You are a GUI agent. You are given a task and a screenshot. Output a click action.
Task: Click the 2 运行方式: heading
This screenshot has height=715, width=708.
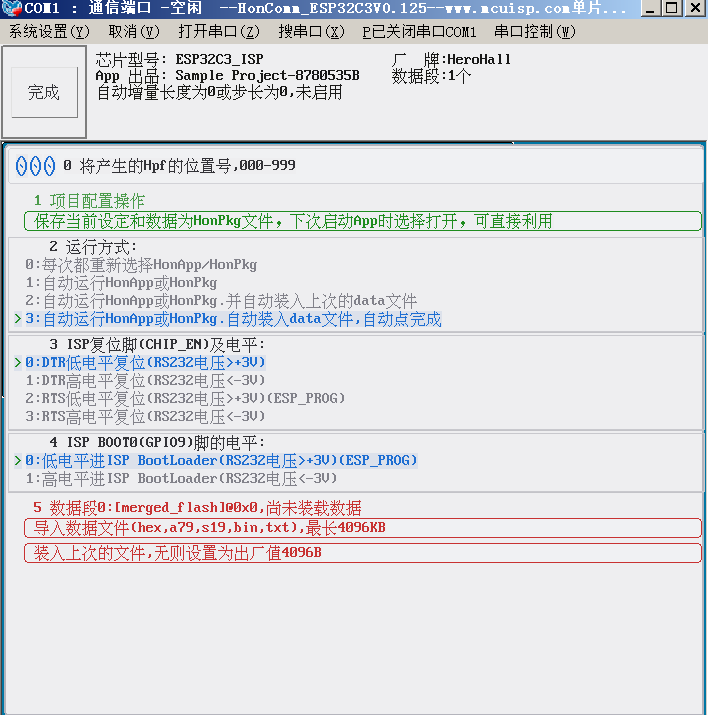[x=93, y=247]
